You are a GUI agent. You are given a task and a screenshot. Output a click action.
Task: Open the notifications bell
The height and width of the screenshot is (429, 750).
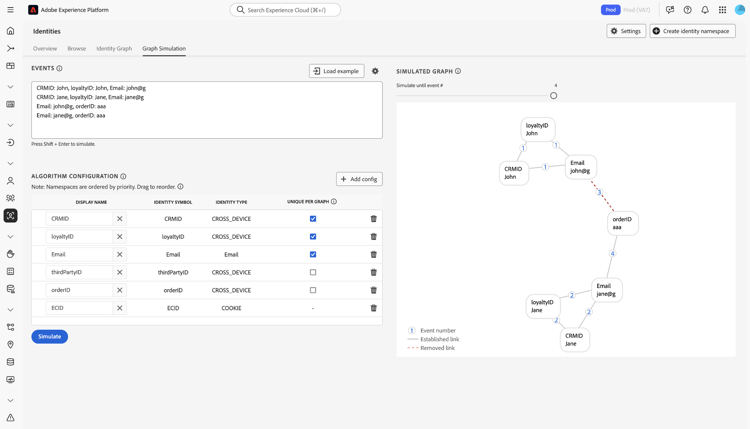coord(705,10)
